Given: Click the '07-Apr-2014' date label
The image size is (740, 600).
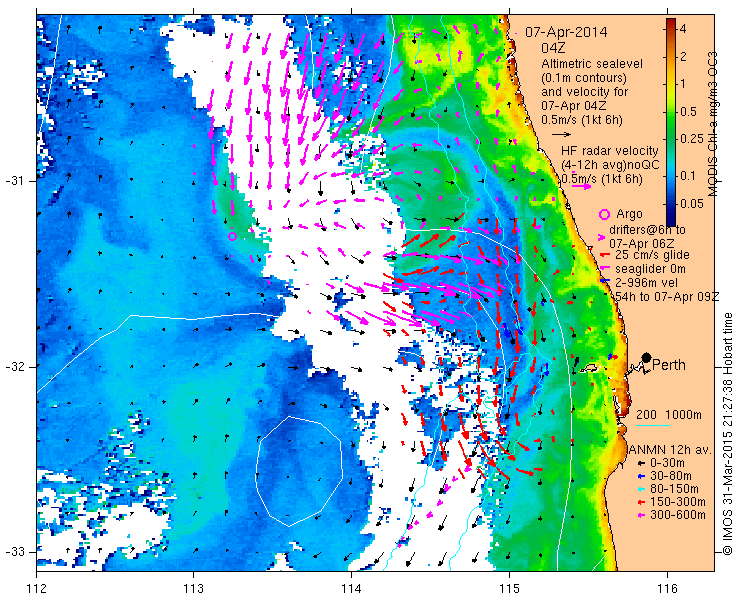Looking at the screenshot, I should point(566,33).
